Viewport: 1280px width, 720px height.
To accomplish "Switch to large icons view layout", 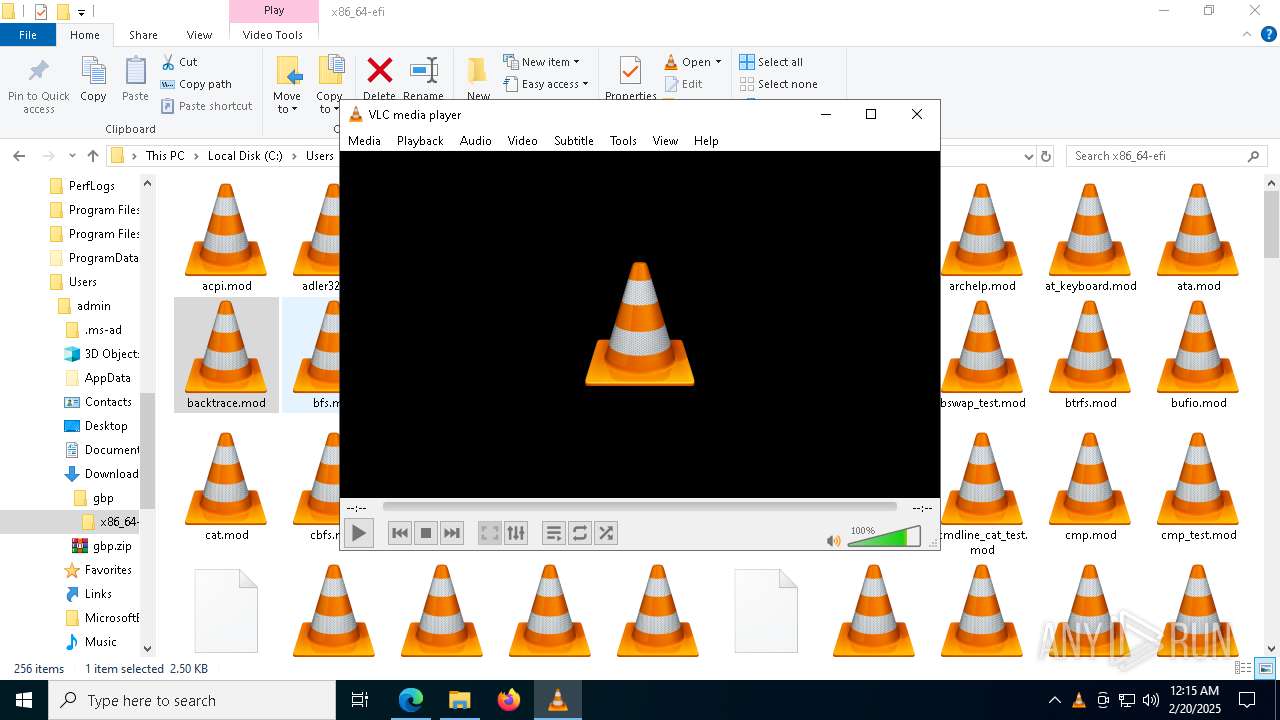I will pos(1265,668).
